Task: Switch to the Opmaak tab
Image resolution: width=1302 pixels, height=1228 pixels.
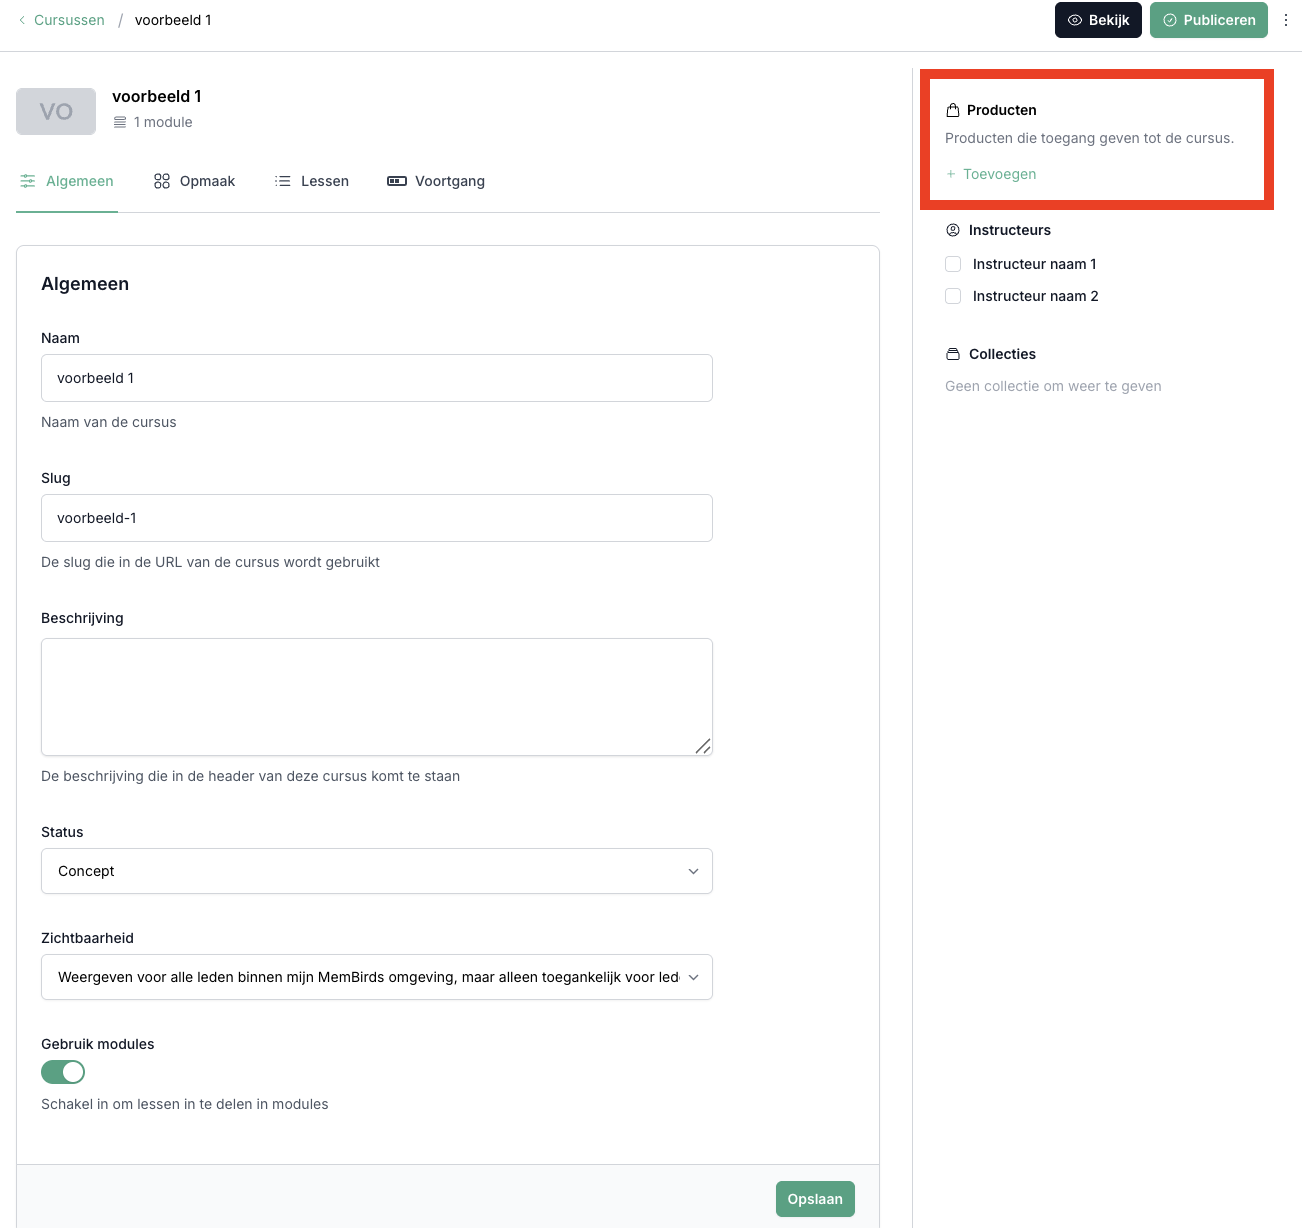Action: (x=195, y=181)
